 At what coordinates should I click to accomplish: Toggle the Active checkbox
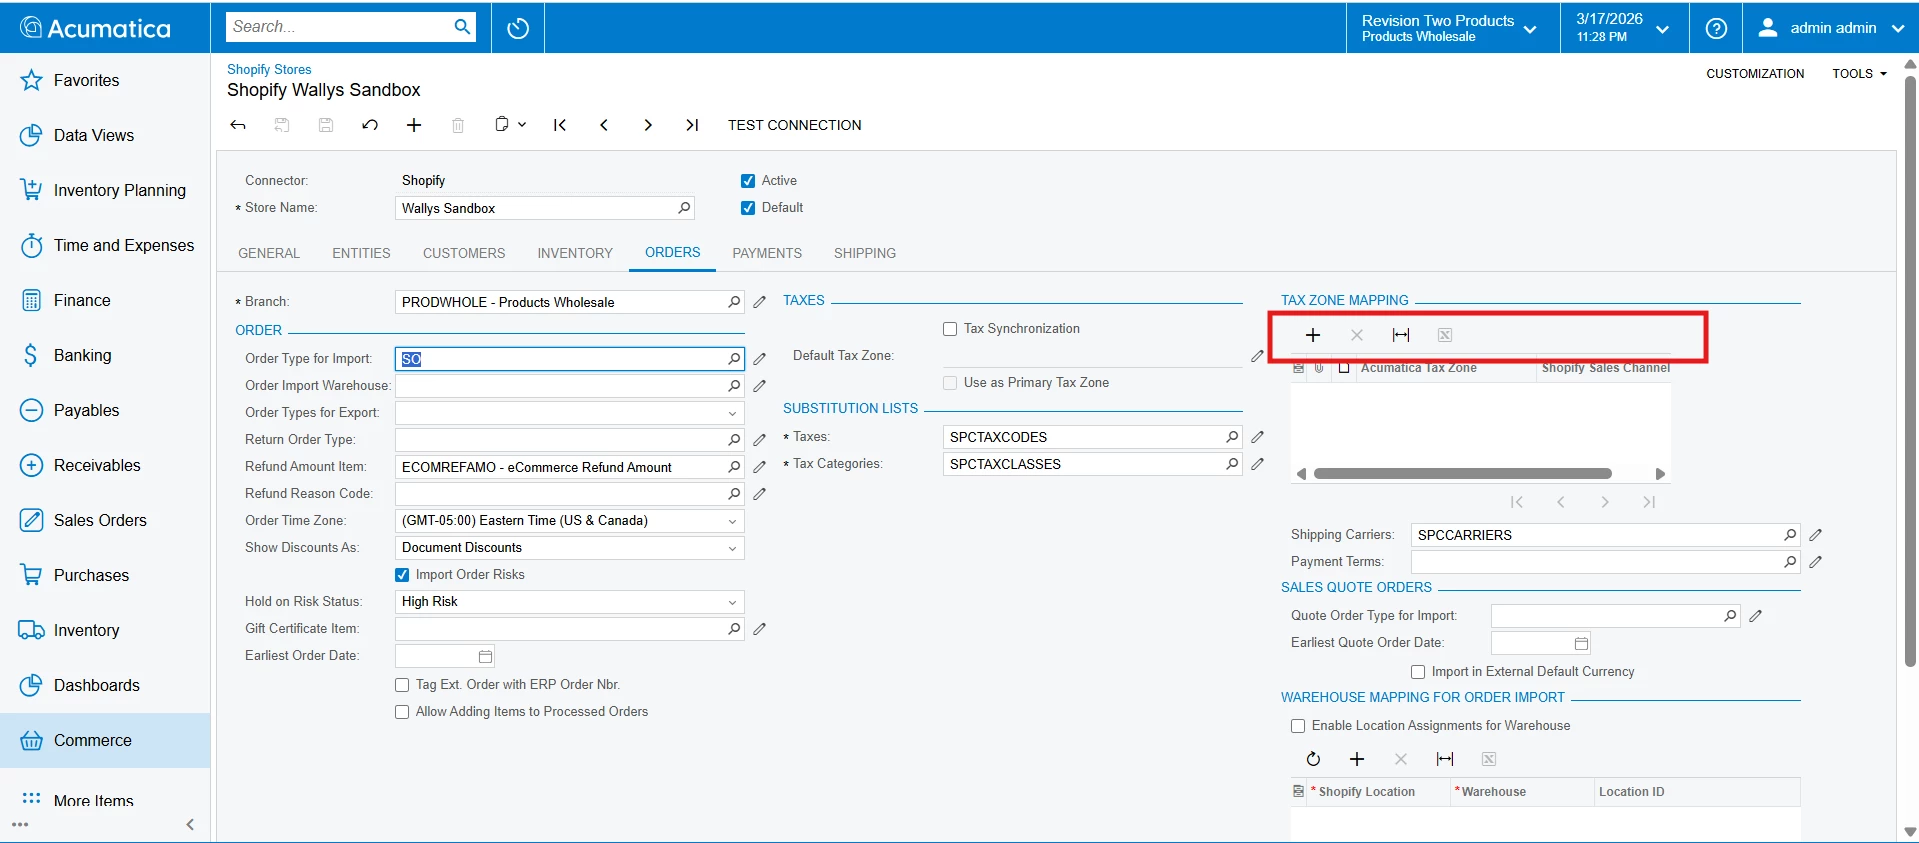[748, 181]
